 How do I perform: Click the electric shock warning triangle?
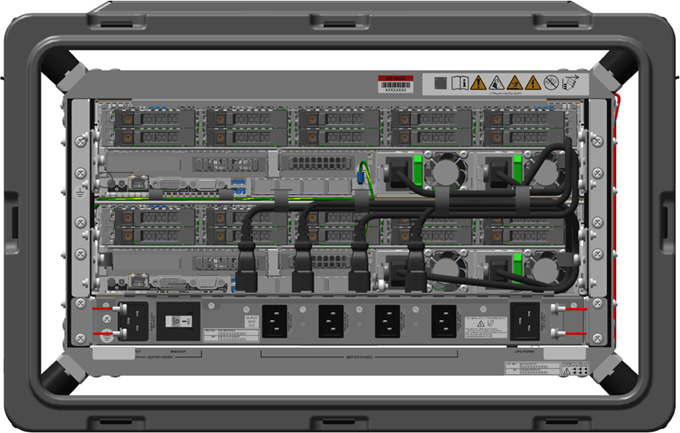click(x=533, y=82)
